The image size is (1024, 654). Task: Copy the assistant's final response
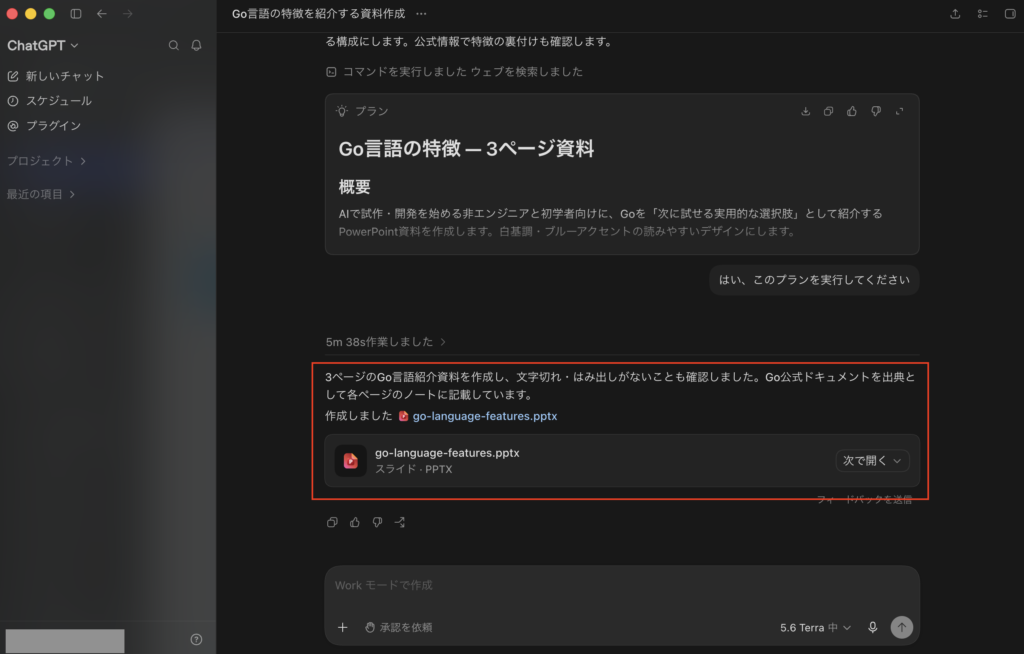click(332, 522)
